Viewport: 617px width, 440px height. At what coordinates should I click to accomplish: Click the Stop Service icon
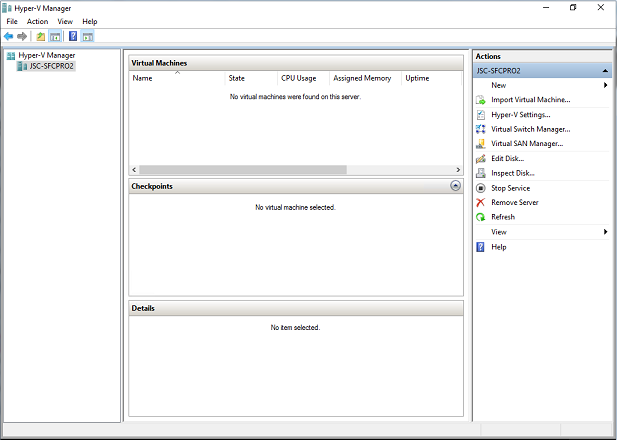tap(480, 188)
